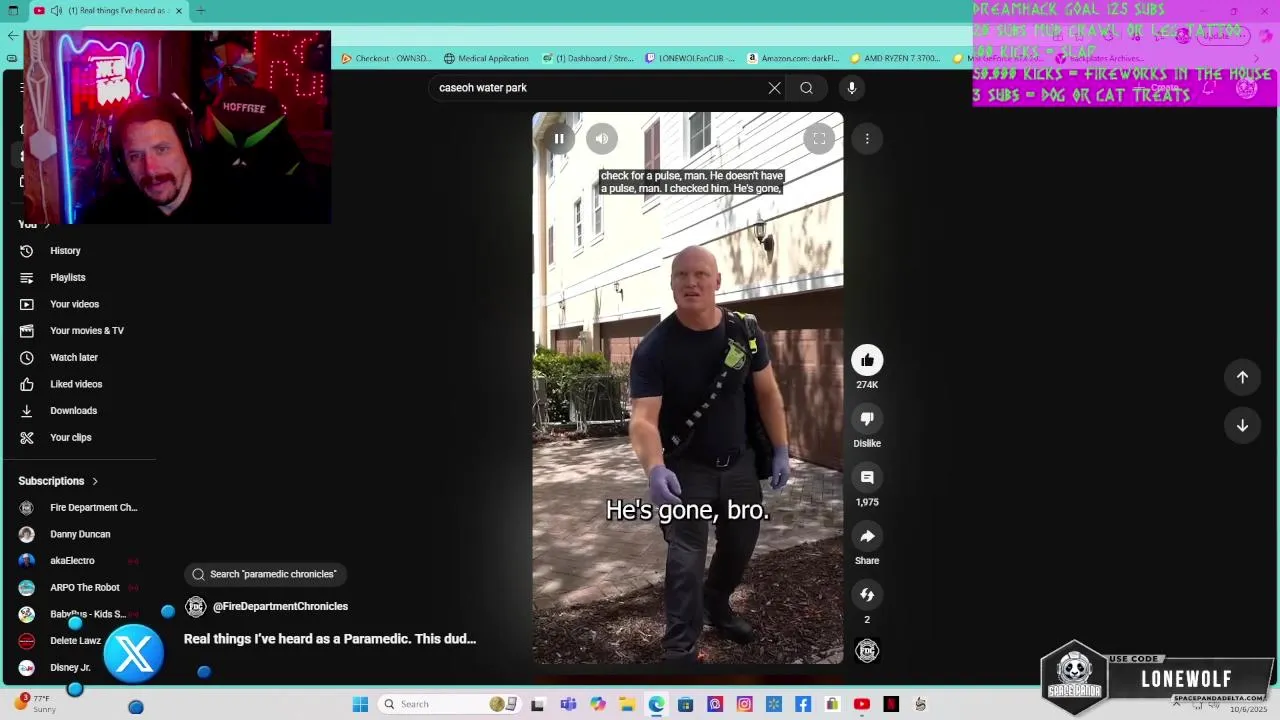
Task: Open the sound source avatar below Remix
Action: (x=867, y=651)
